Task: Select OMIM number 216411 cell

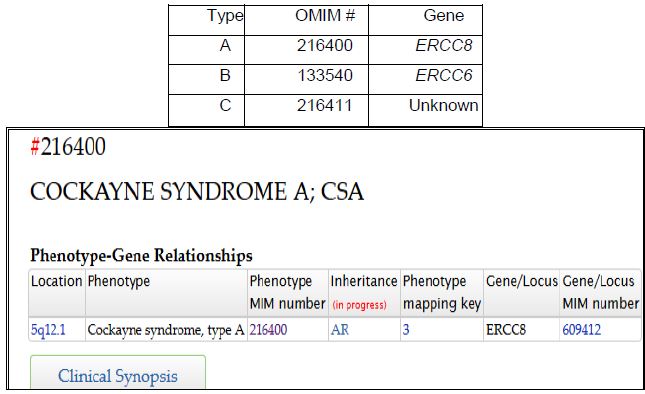Action: click(325, 106)
